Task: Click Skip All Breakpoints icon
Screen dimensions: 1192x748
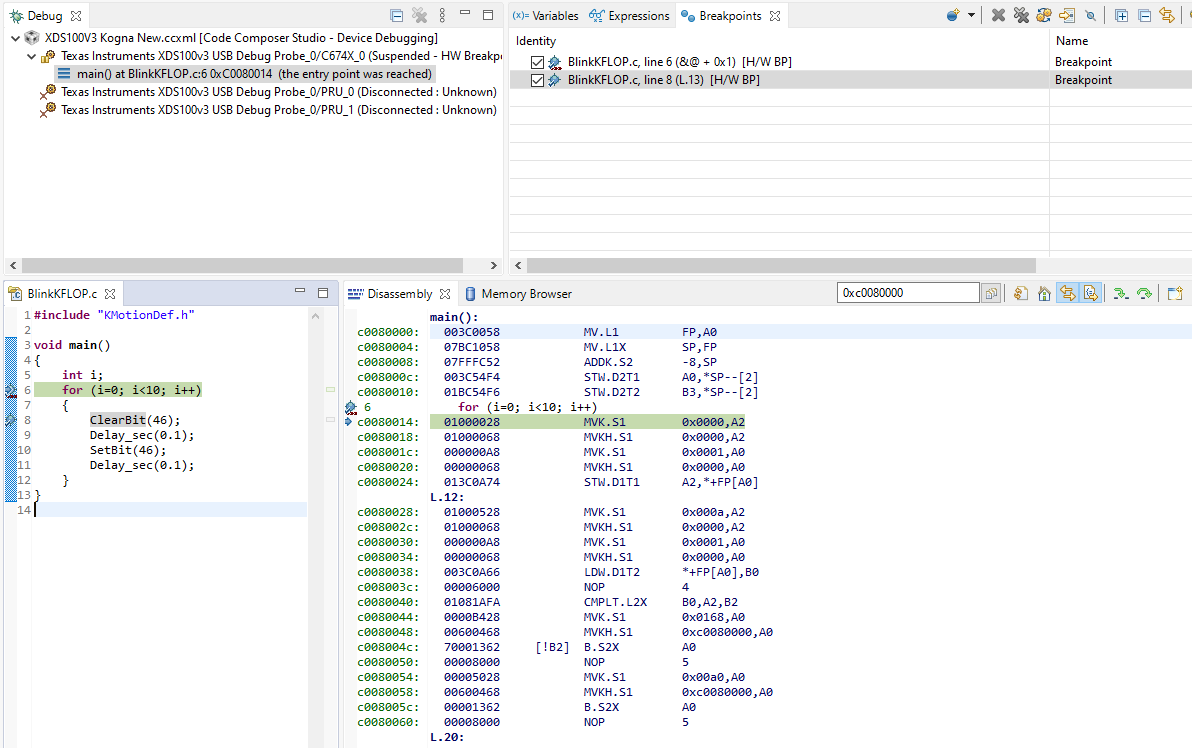Action: [1090, 16]
